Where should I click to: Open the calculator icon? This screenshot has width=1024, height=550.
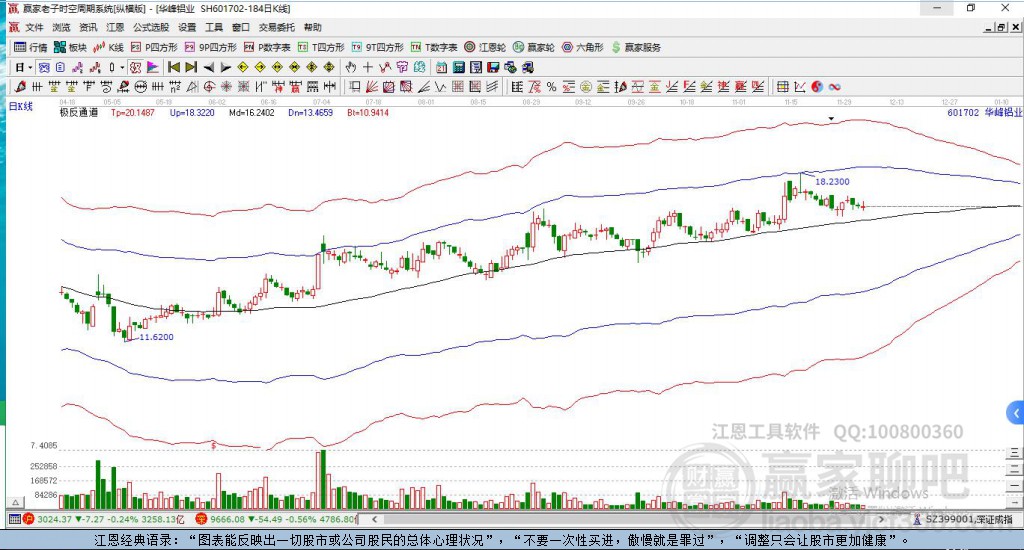click(x=458, y=67)
